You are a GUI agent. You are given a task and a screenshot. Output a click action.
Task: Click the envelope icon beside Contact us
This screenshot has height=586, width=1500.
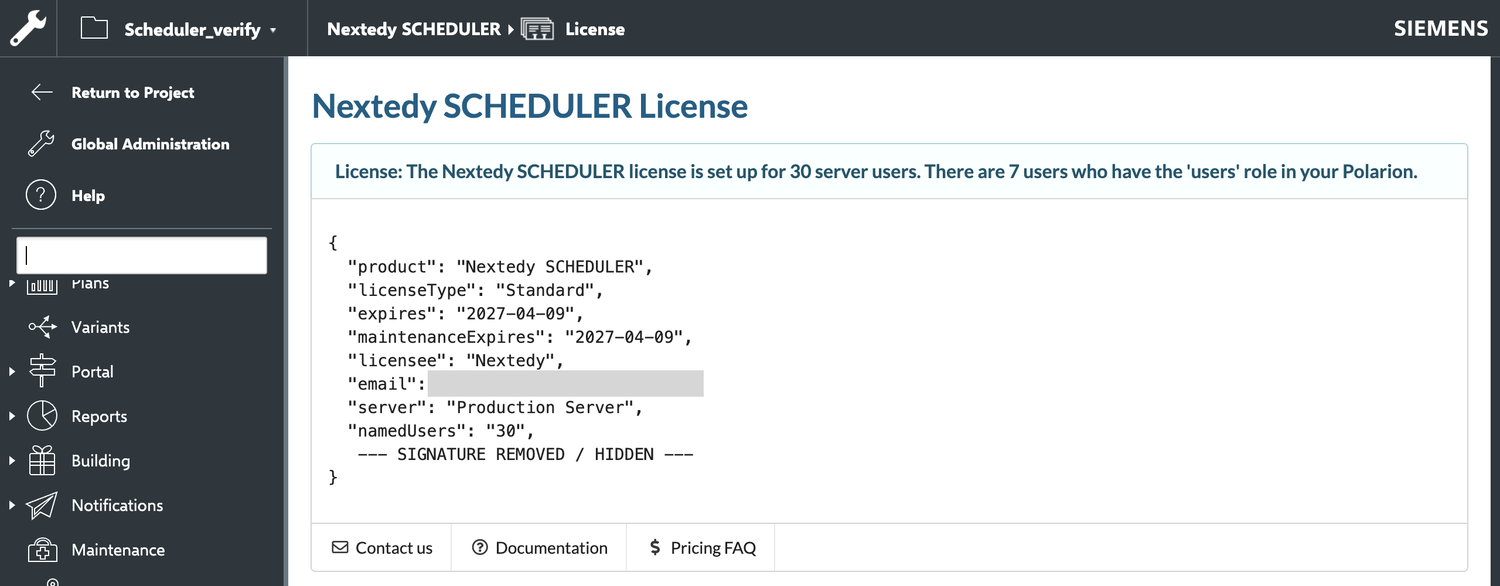coord(340,547)
